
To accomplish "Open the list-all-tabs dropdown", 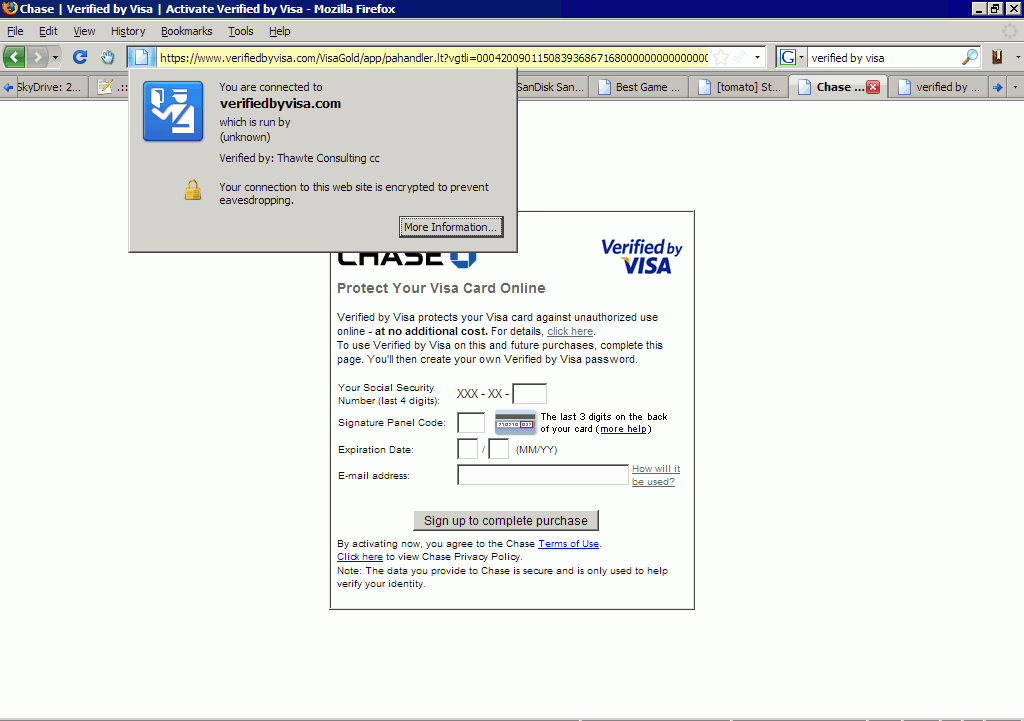I will coord(1015,87).
